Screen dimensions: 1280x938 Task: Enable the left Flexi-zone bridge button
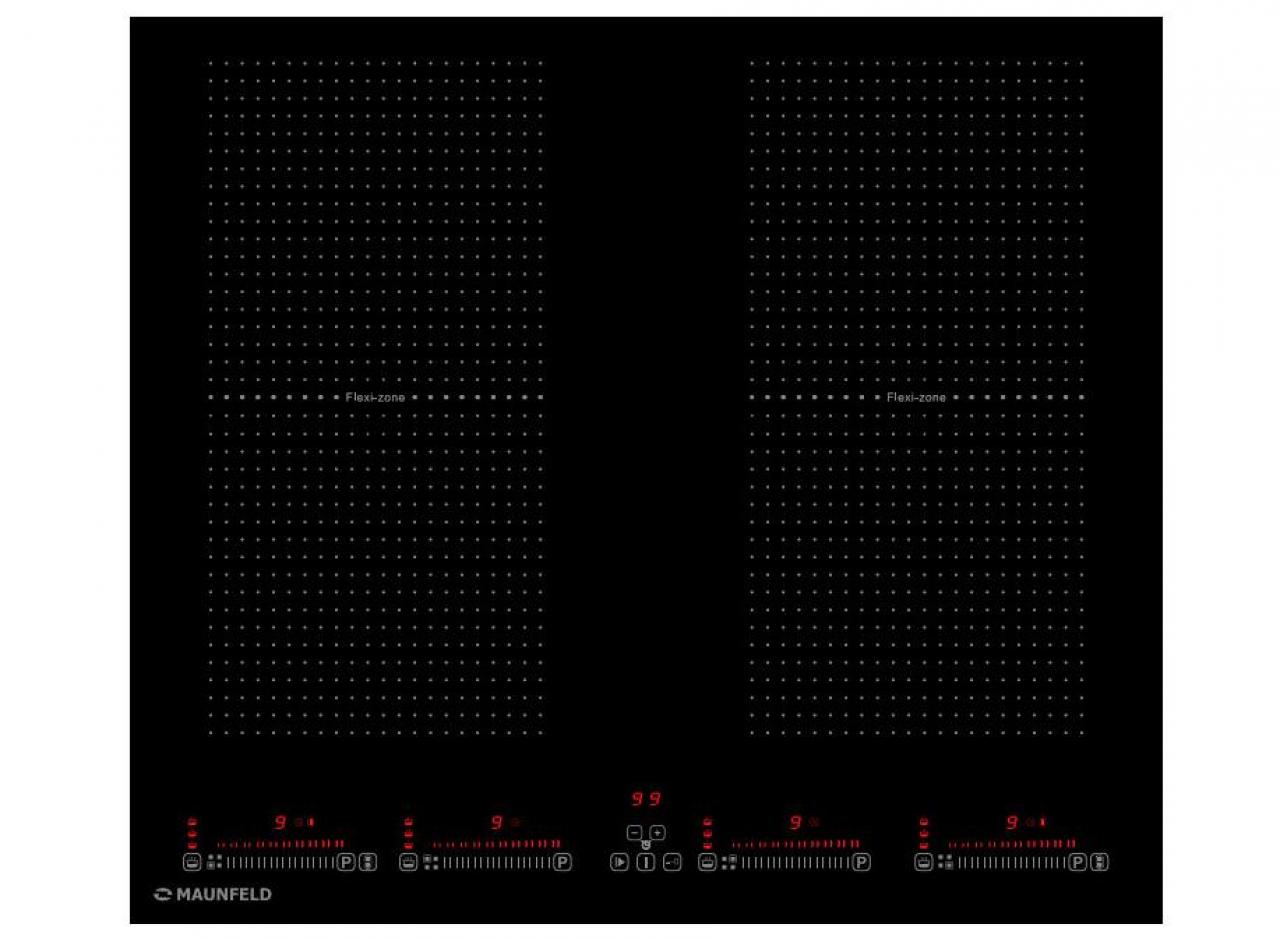pos(368,862)
